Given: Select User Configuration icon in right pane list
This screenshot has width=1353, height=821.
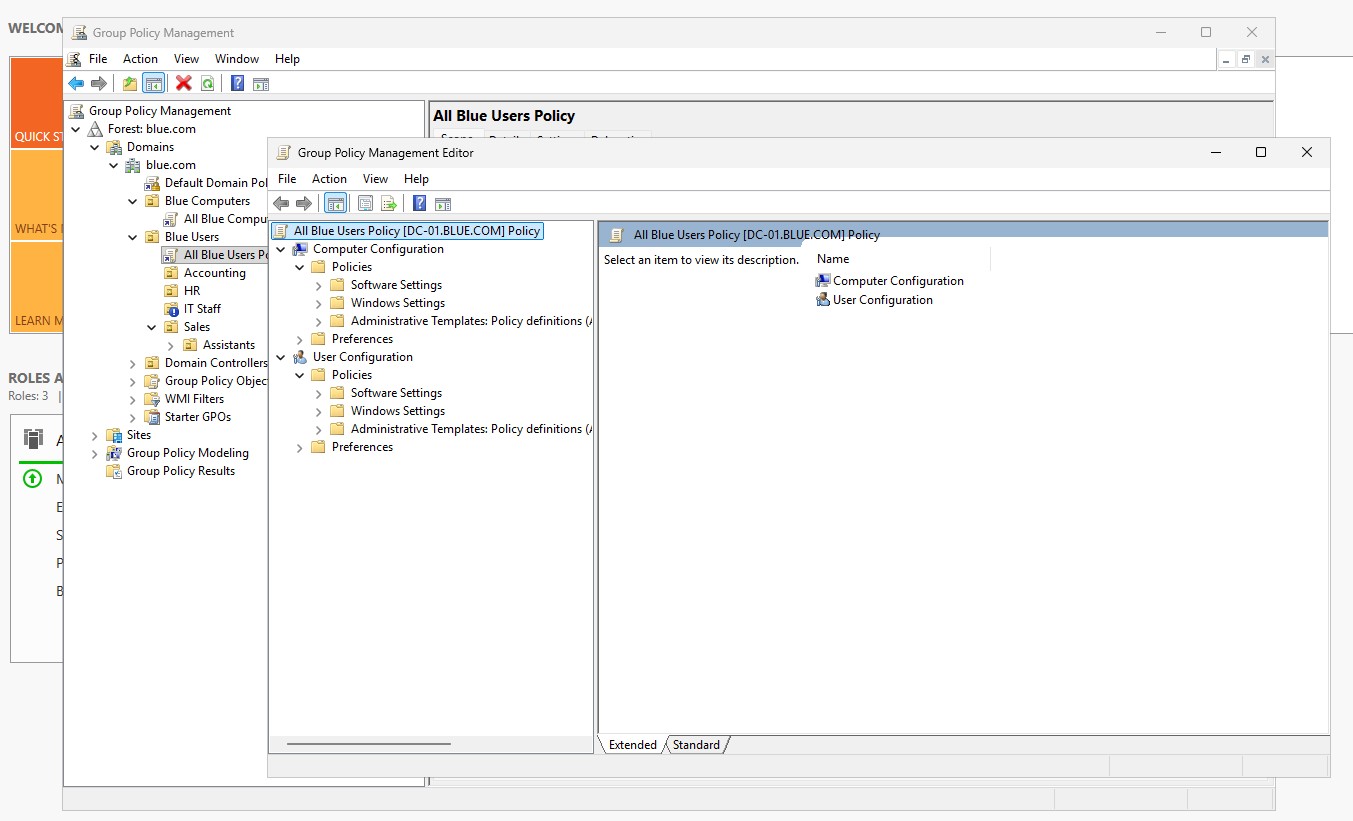Looking at the screenshot, I should coord(823,300).
